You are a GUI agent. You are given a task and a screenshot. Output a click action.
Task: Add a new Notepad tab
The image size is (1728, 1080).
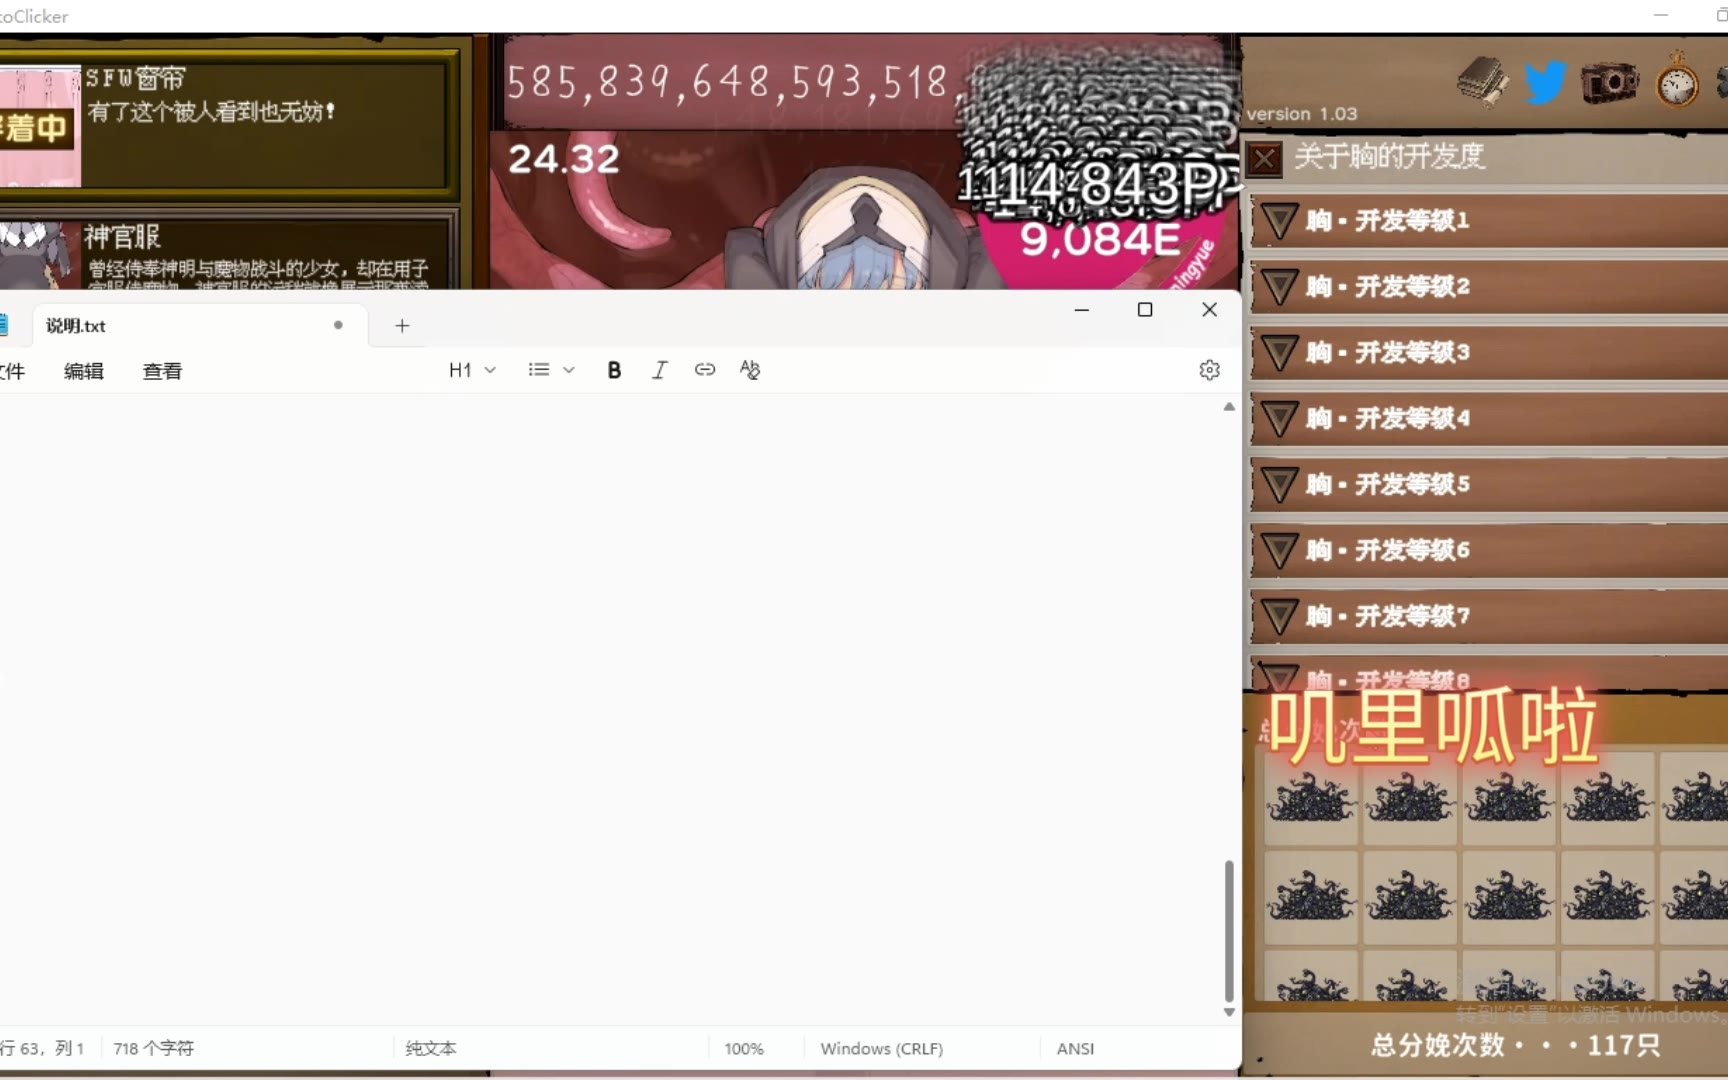[x=402, y=326]
